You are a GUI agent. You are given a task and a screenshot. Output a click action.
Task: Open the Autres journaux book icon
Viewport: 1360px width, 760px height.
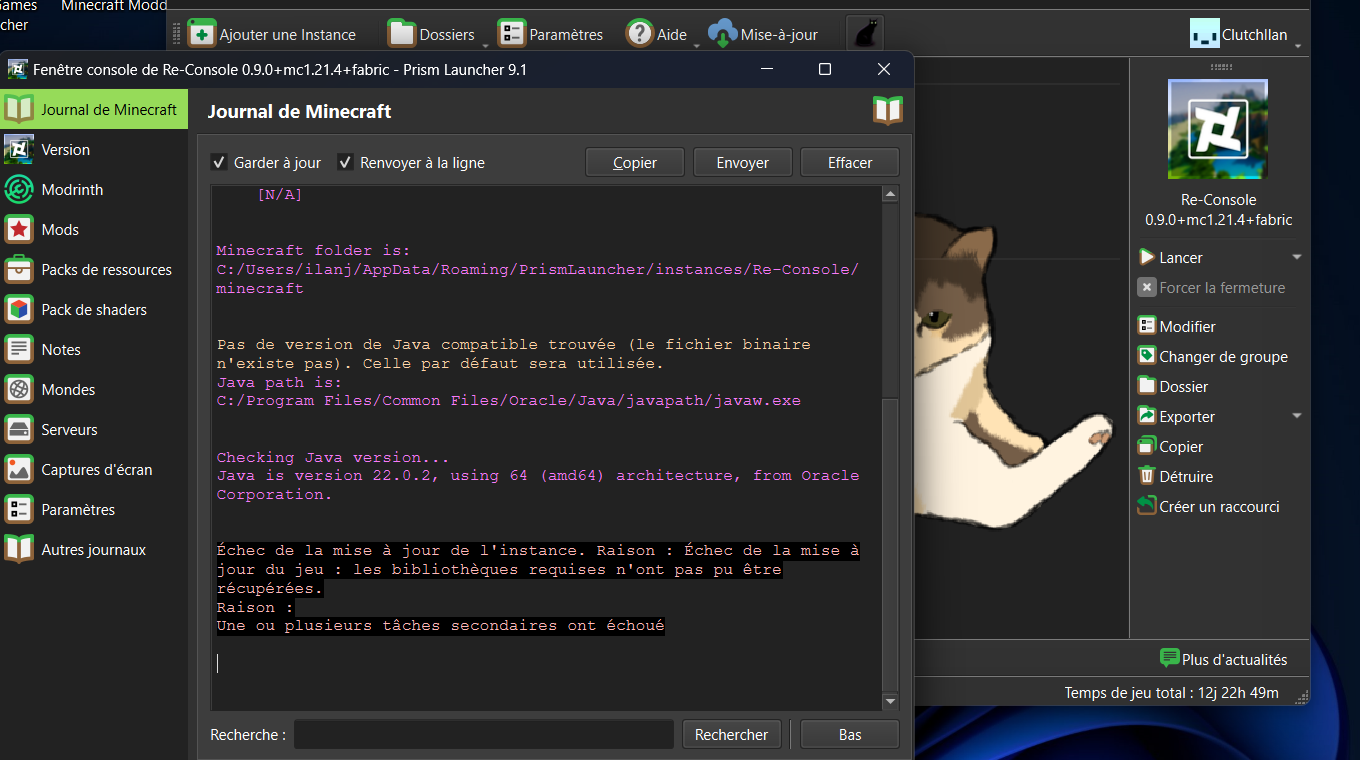point(19,550)
